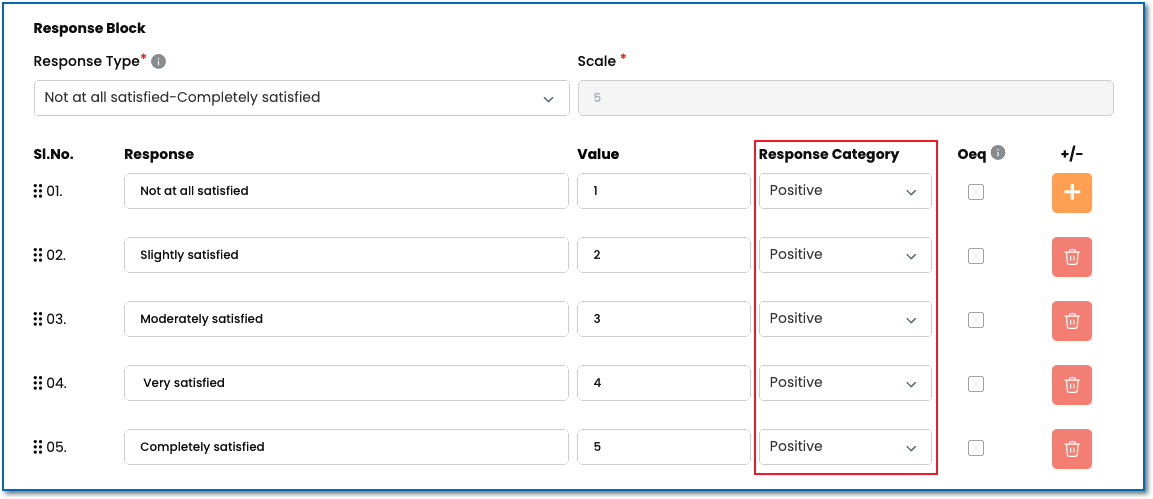The height and width of the screenshot is (499, 1153).
Task: Click the drag handle for row 03
Action: point(38,319)
